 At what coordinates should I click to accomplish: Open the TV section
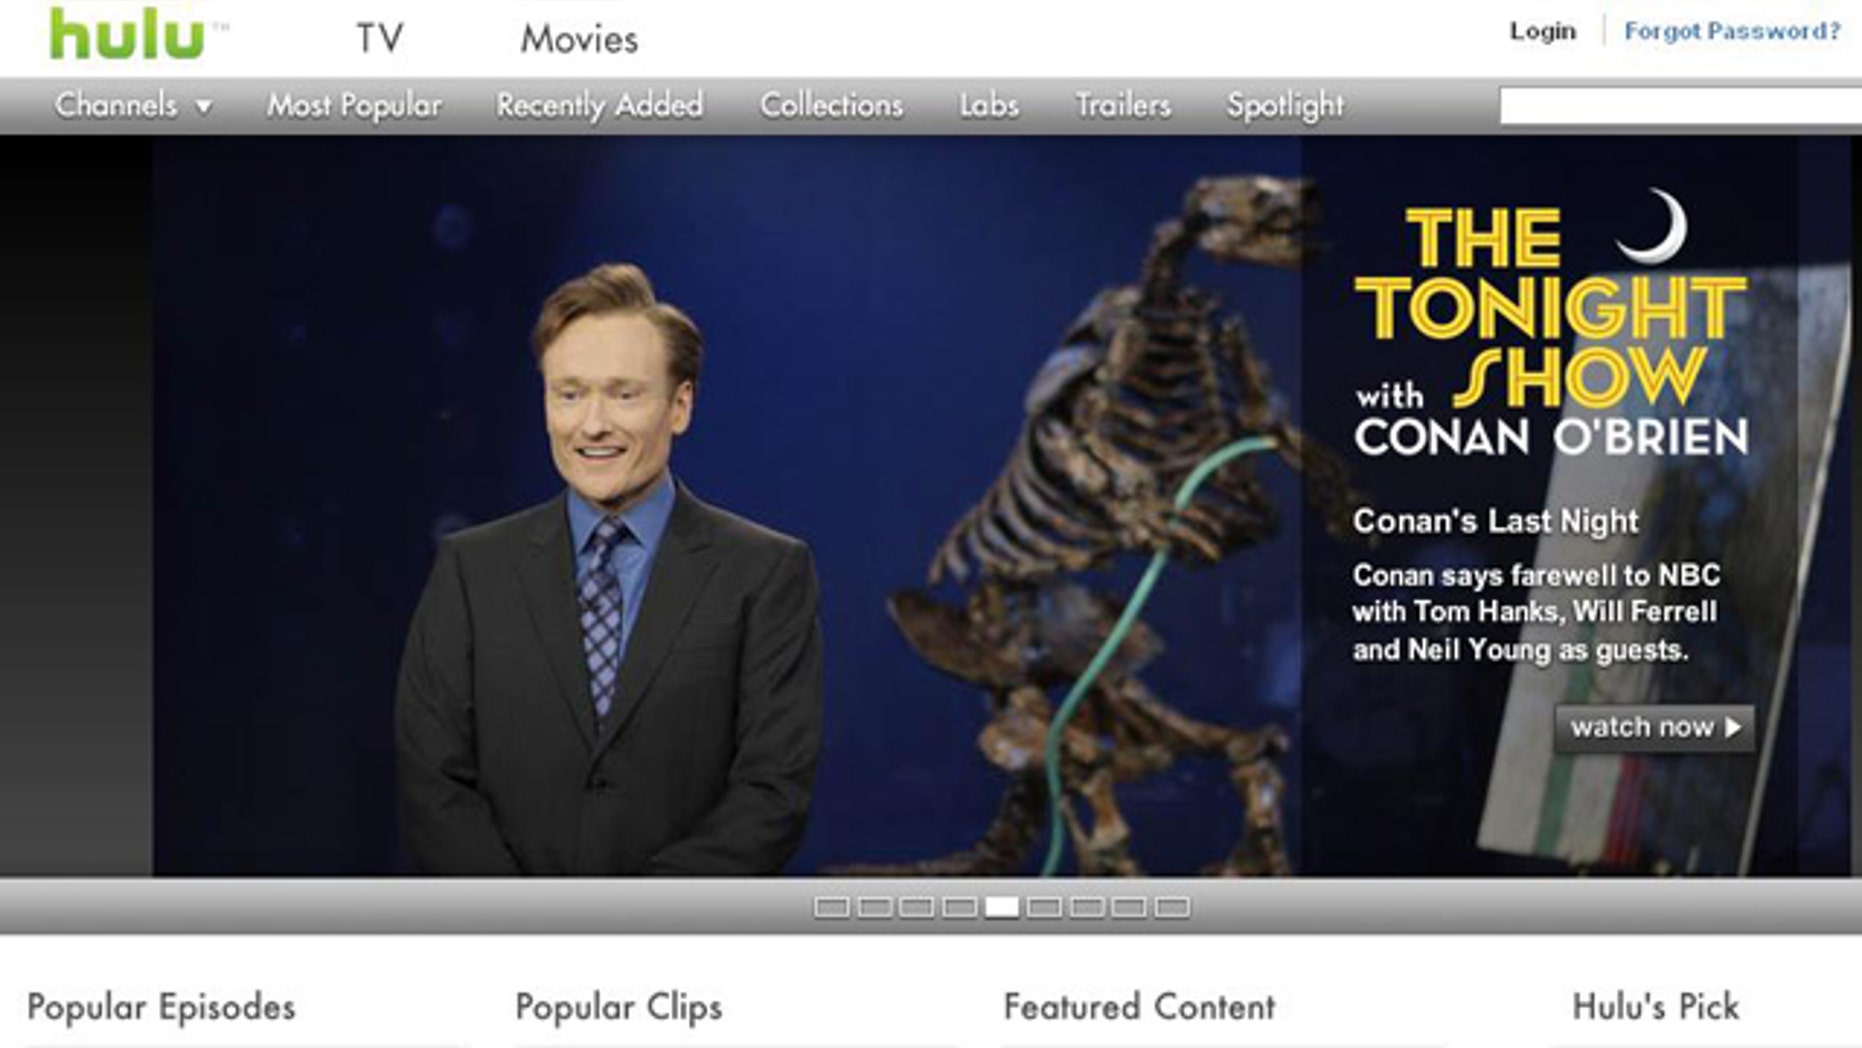[x=380, y=39]
